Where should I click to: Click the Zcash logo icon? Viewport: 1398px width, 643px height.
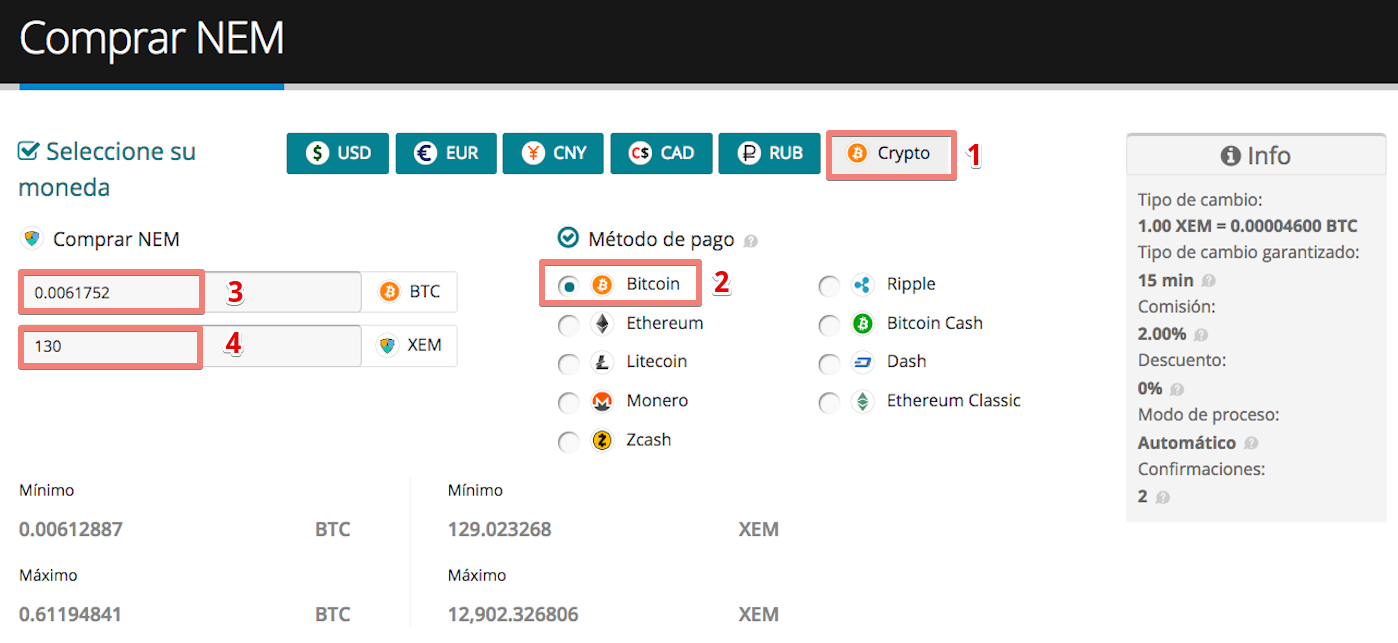[602, 441]
